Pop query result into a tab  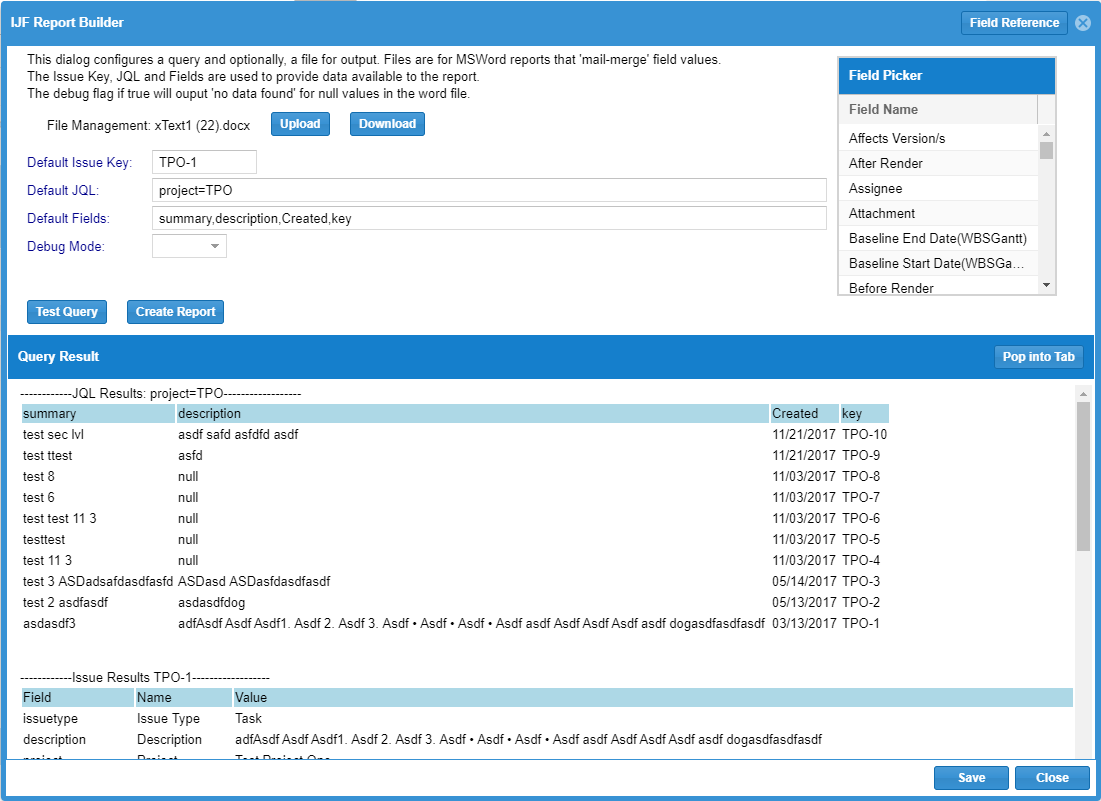1038,357
